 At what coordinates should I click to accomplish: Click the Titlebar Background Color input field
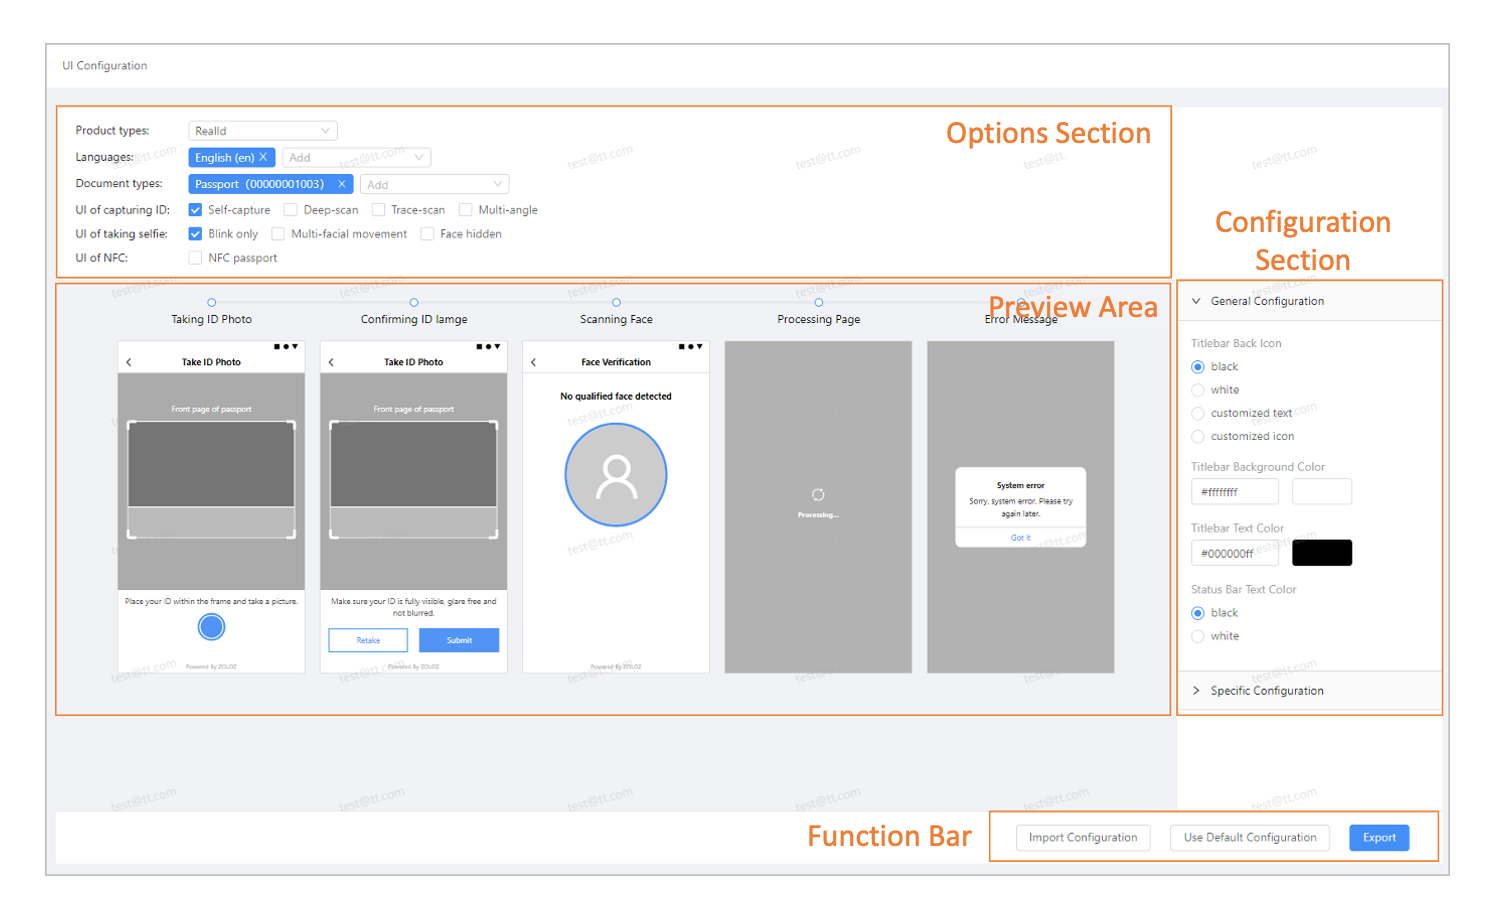click(1235, 491)
